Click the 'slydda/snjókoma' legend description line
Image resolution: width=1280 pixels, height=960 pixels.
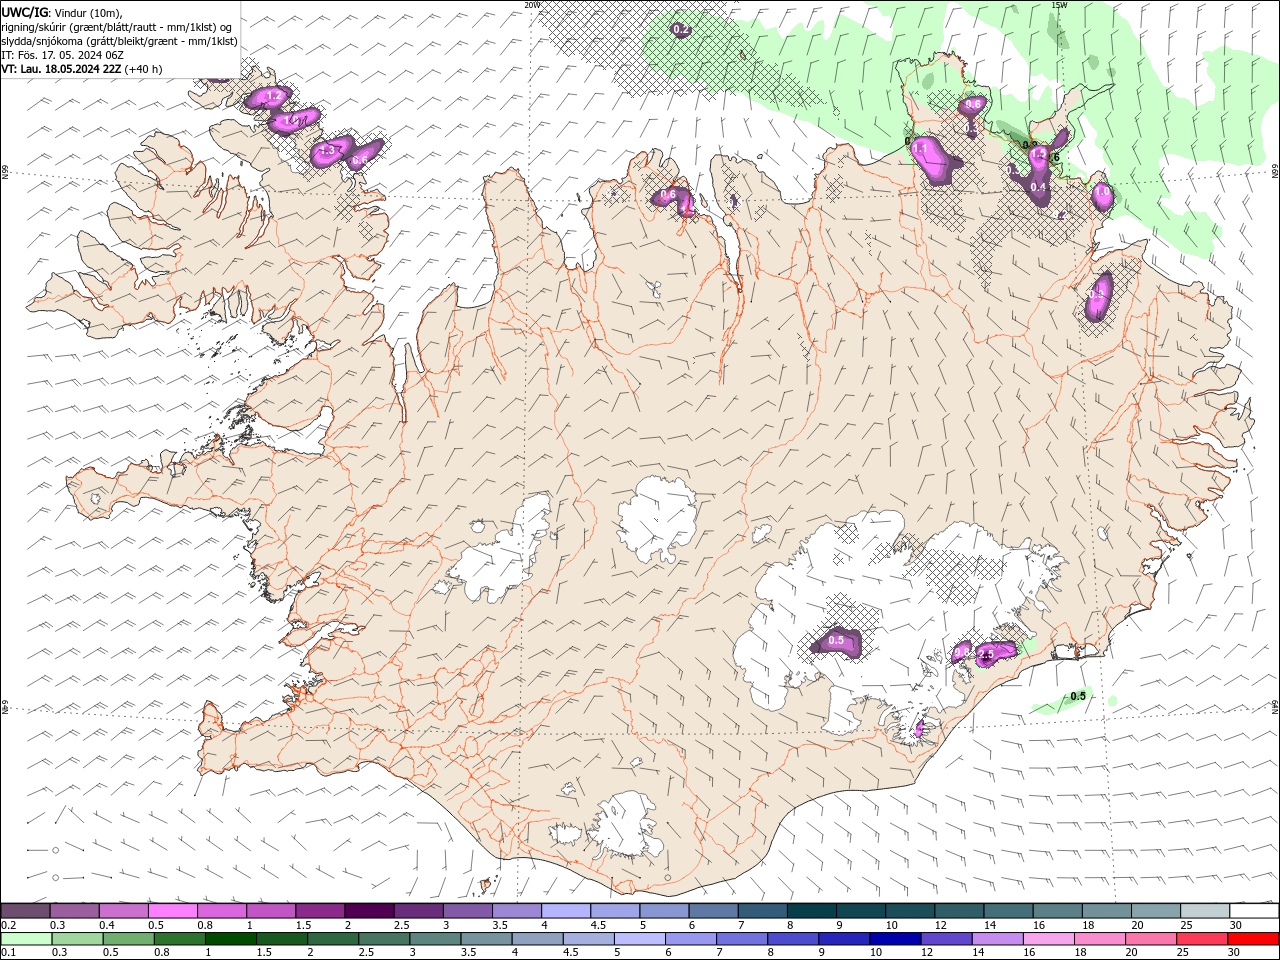120,41
